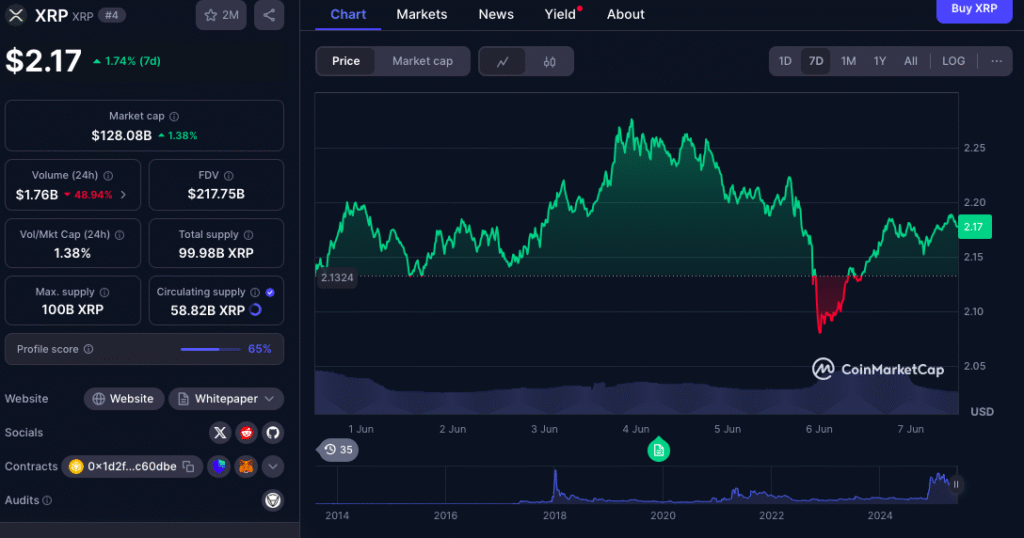Image resolution: width=1024 pixels, height=538 pixels.
Task: Select the Market cap chart toggle
Action: click(422, 61)
